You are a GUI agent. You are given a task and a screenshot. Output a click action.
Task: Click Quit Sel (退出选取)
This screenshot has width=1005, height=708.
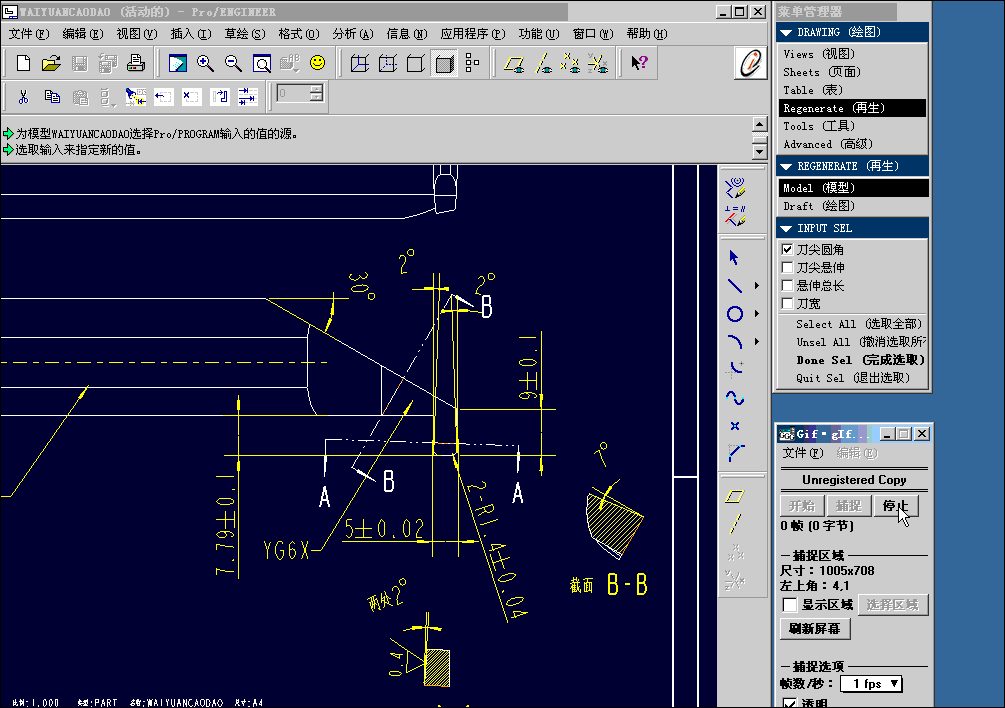click(x=852, y=378)
